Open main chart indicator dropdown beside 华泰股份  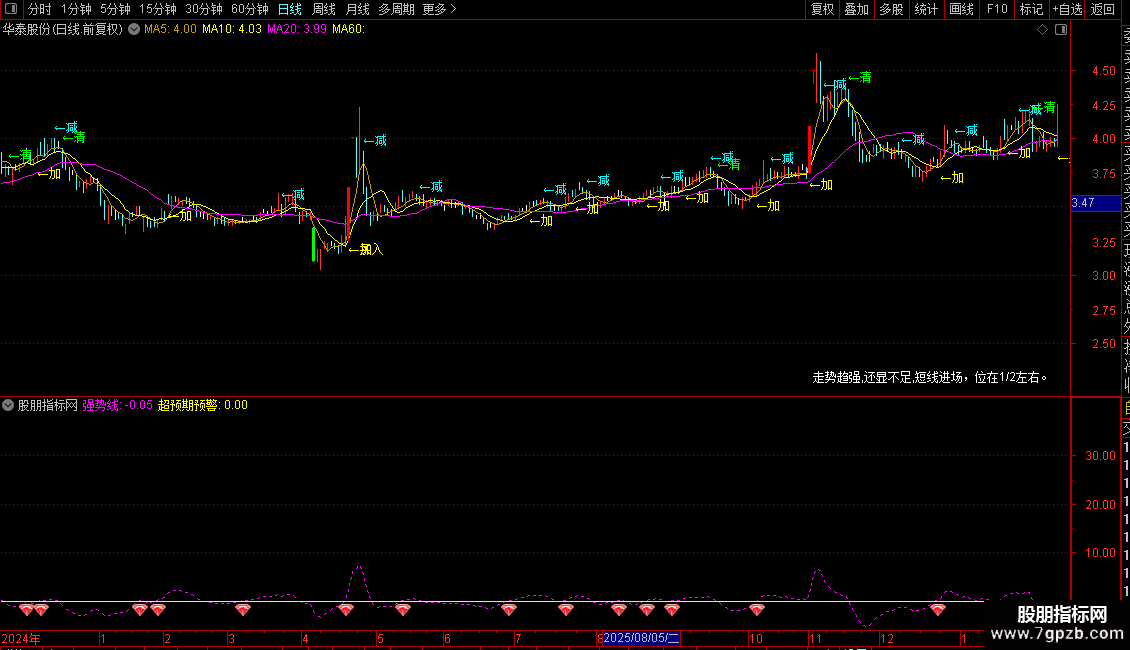click(x=134, y=30)
